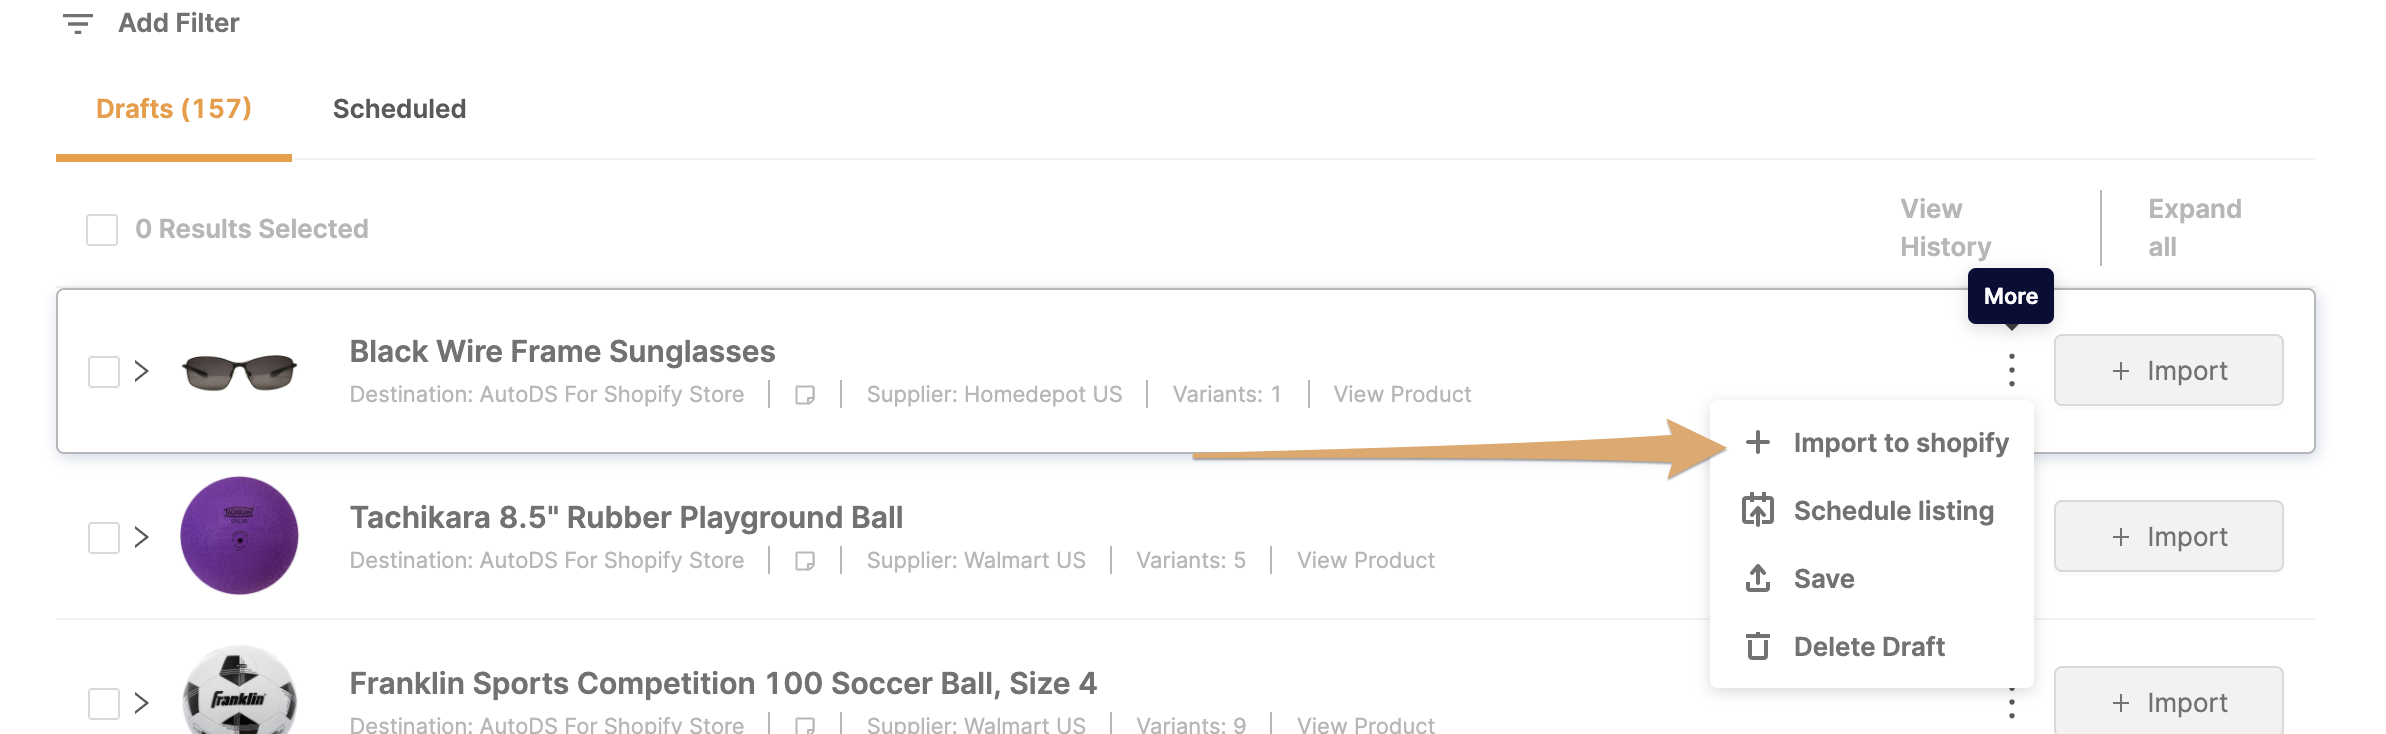
Task: Expand the Tachikara Playground Ball row
Action: (142, 537)
